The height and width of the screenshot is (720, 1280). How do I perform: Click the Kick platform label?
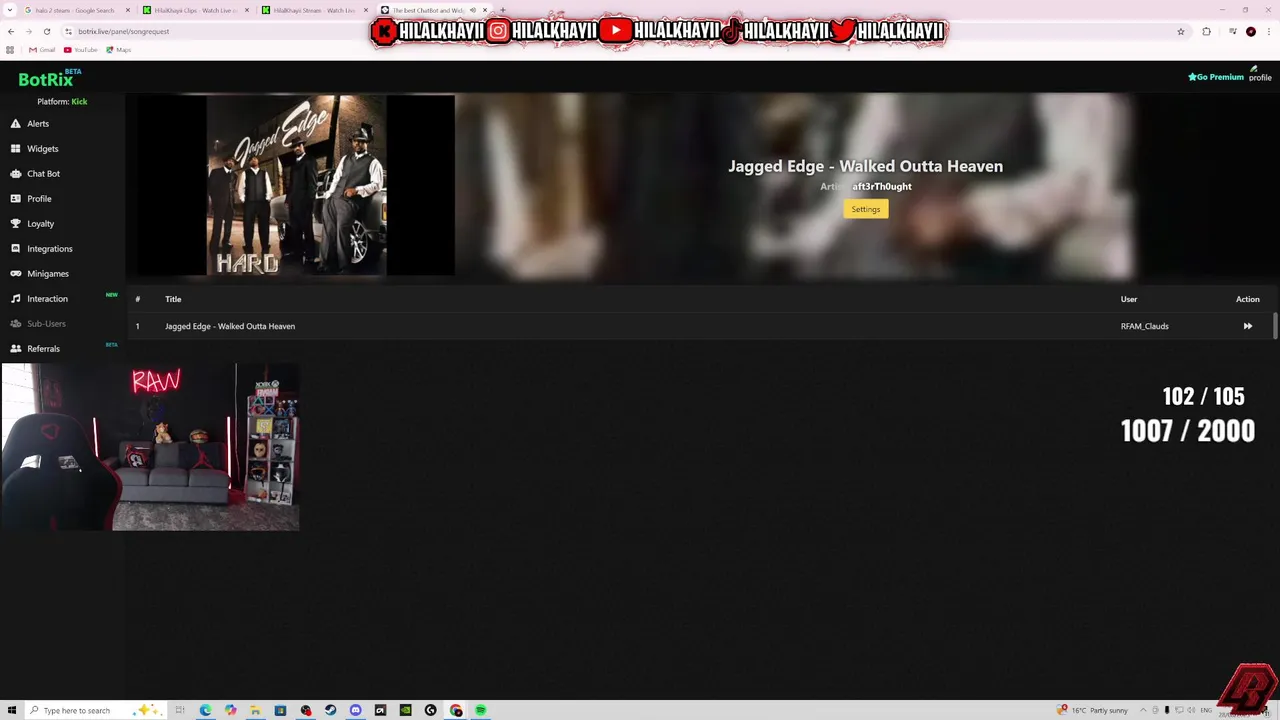(x=79, y=101)
